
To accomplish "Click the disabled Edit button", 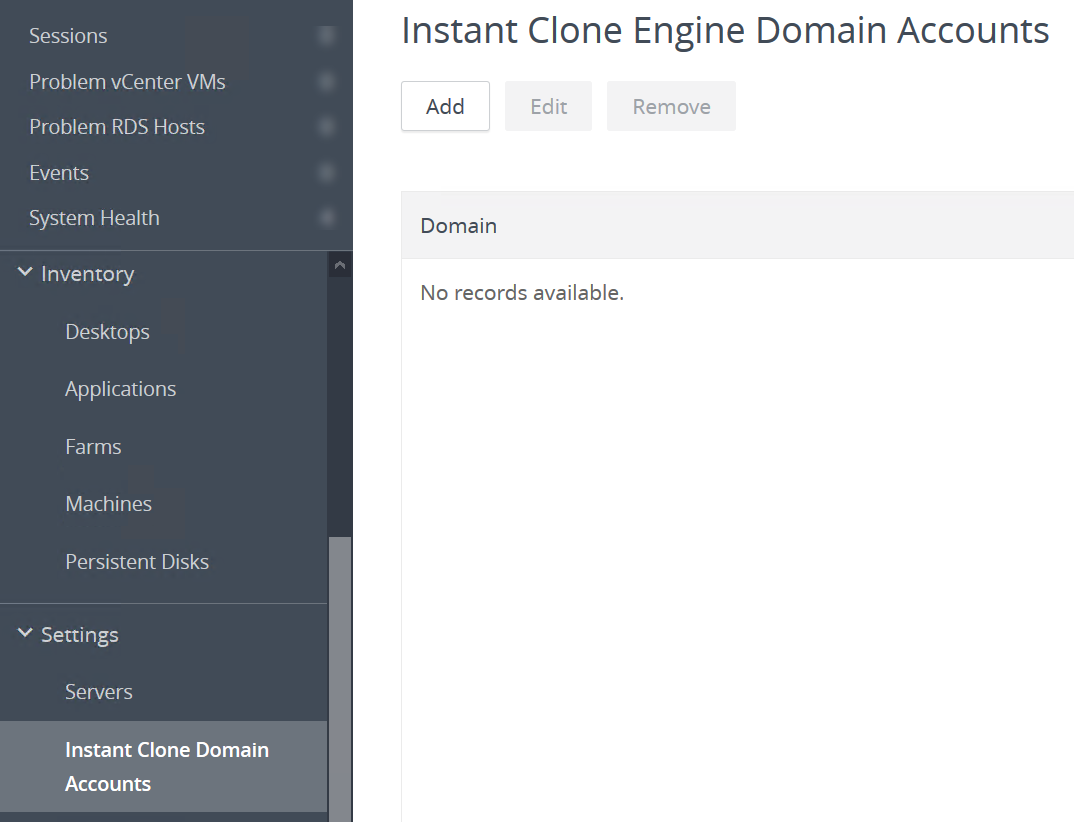I will [548, 105].
